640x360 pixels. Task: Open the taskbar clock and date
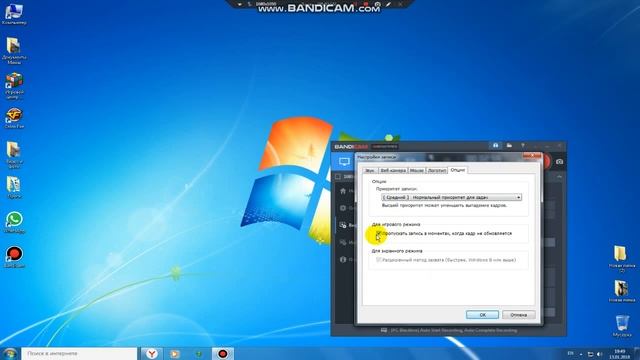619,354
